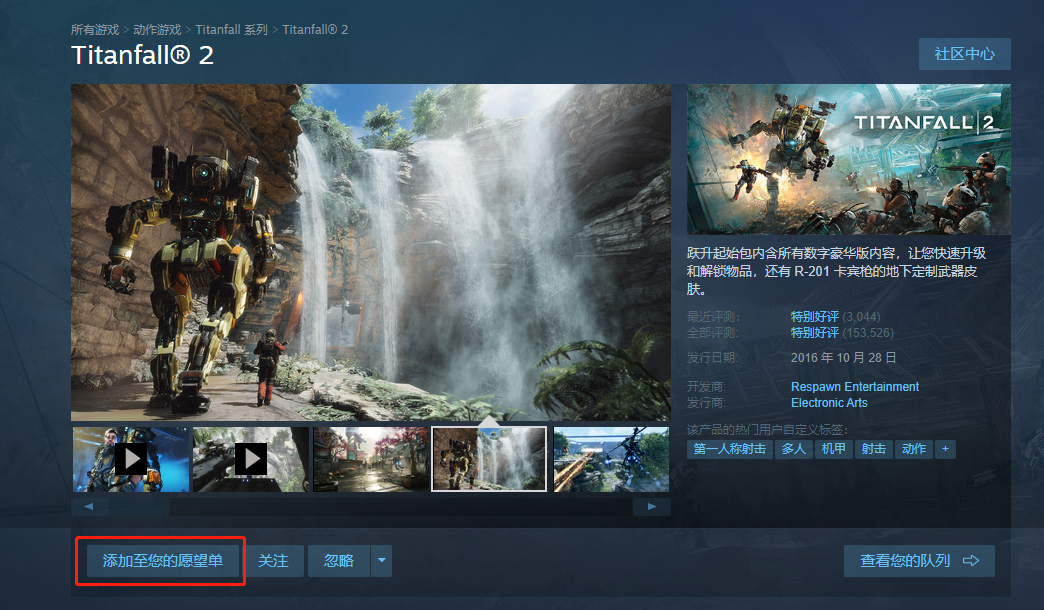Go to 所有游戏 breadcrumb link

[95, 30]
